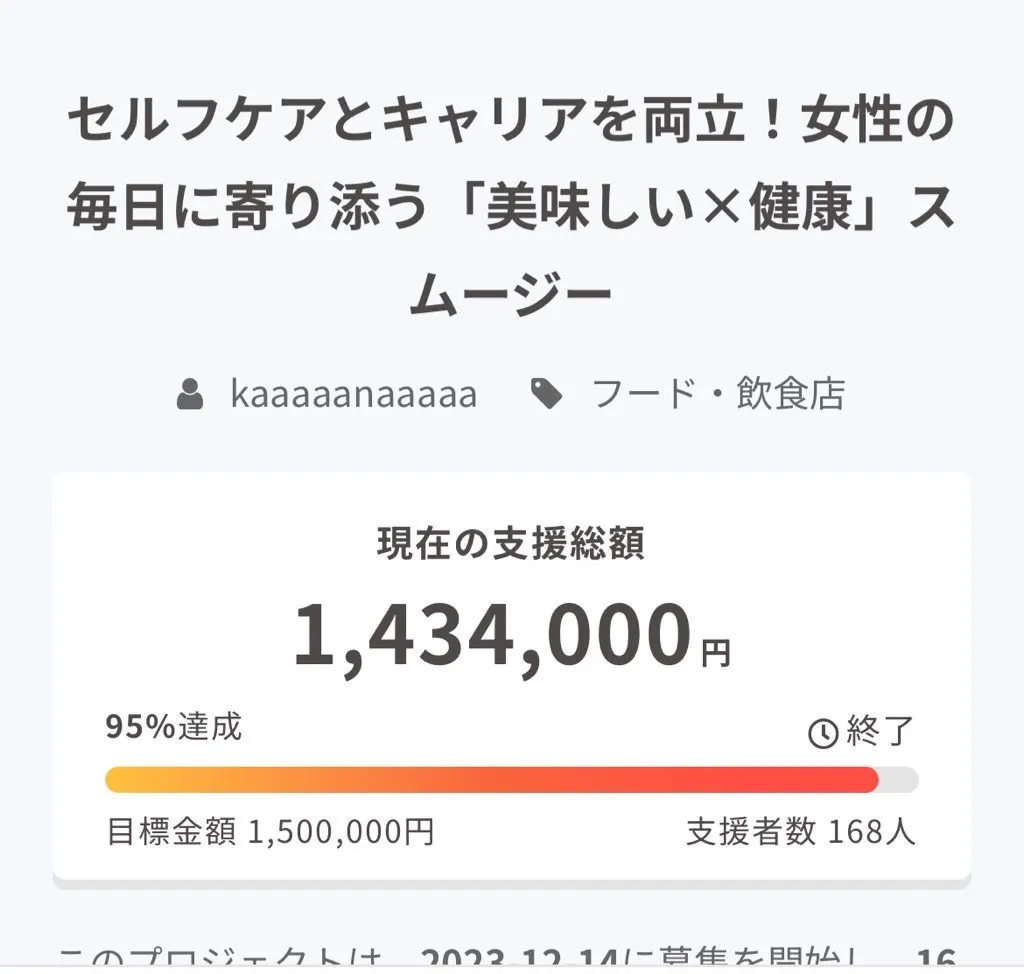Screen dimensions: 1024x974
Task: Click the person icon beside kaaaaanaaaaa
Action: (189, 395)
